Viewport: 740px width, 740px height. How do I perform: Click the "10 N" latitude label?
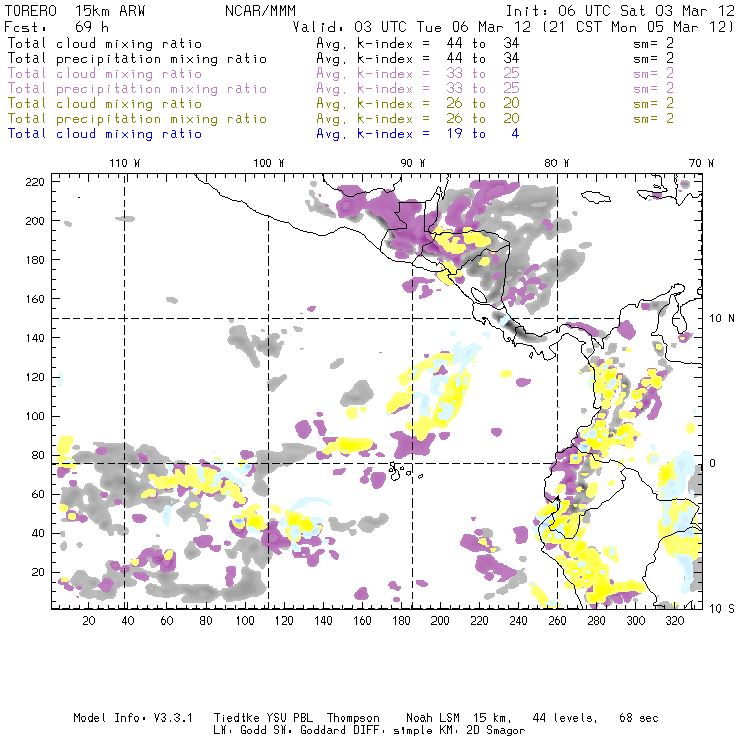(722, 319)
